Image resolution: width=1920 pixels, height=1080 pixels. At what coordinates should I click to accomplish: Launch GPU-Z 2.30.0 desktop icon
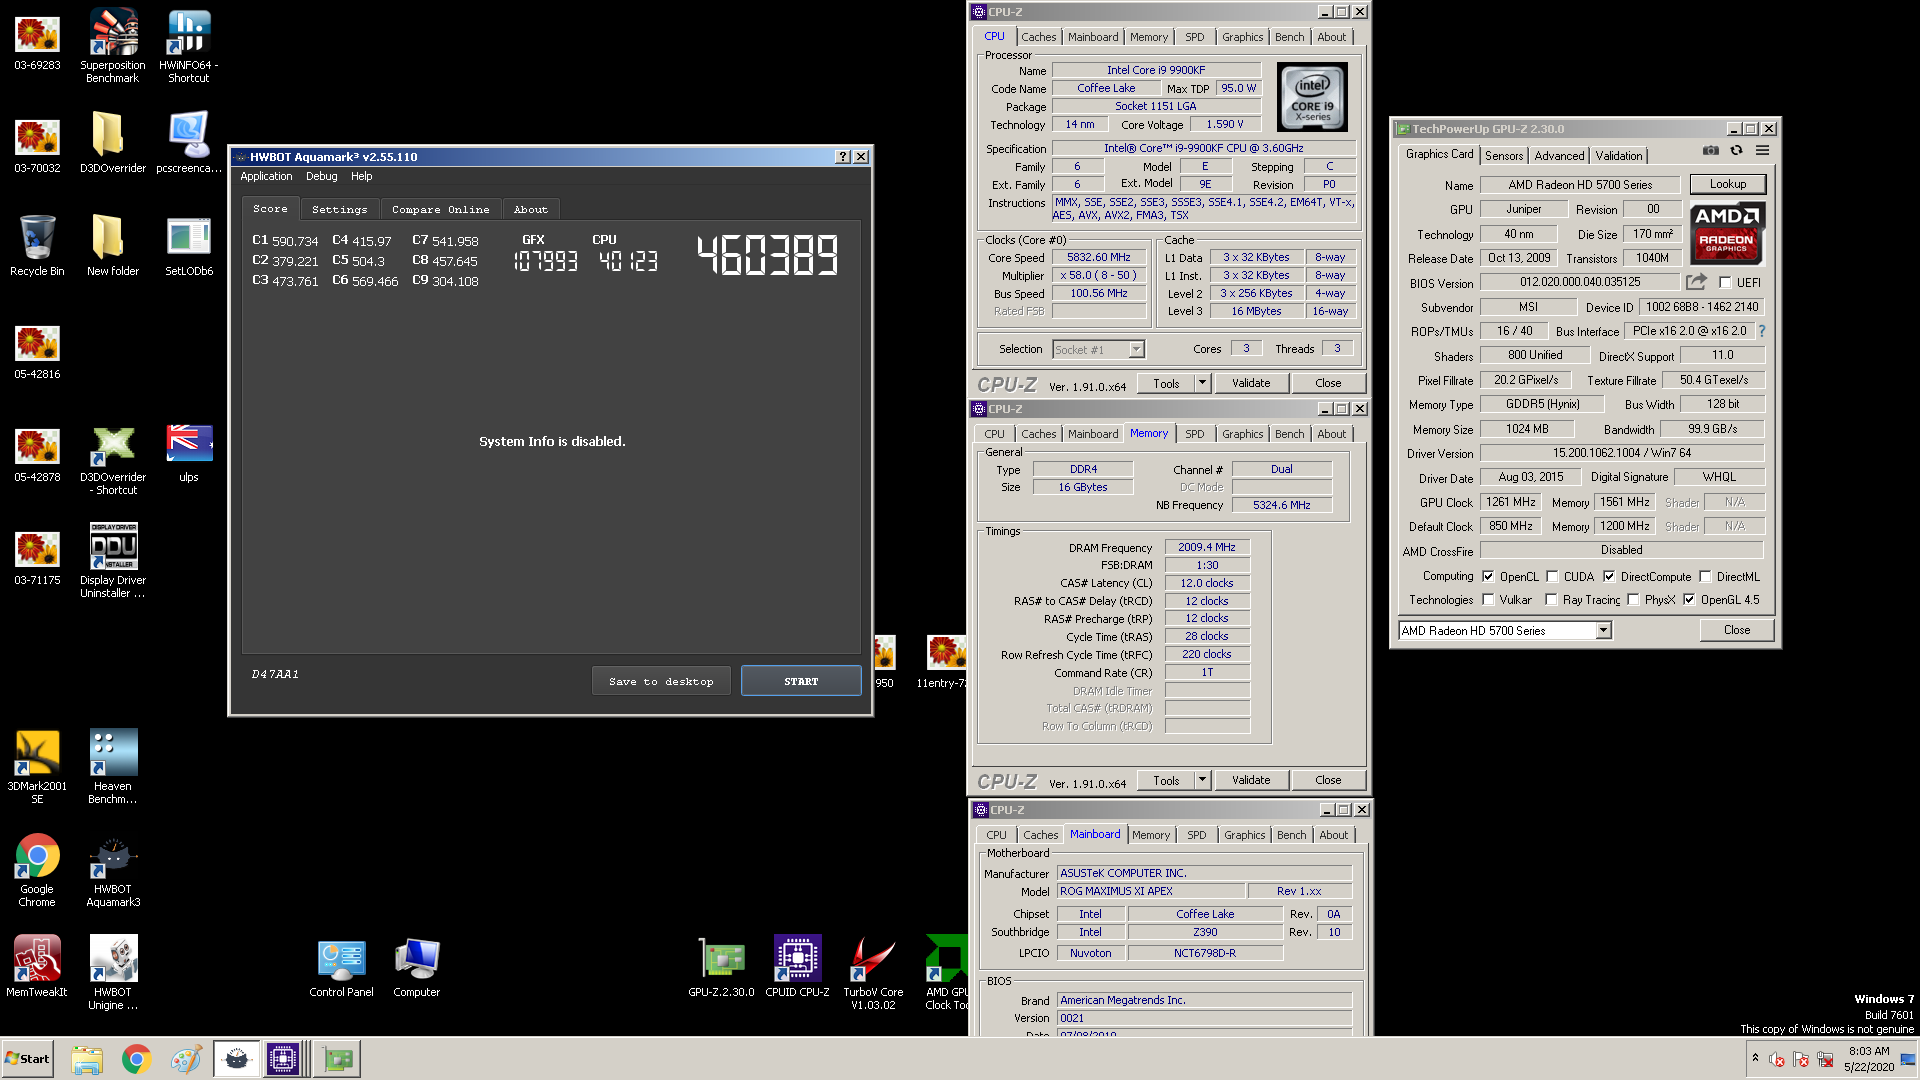721,967
